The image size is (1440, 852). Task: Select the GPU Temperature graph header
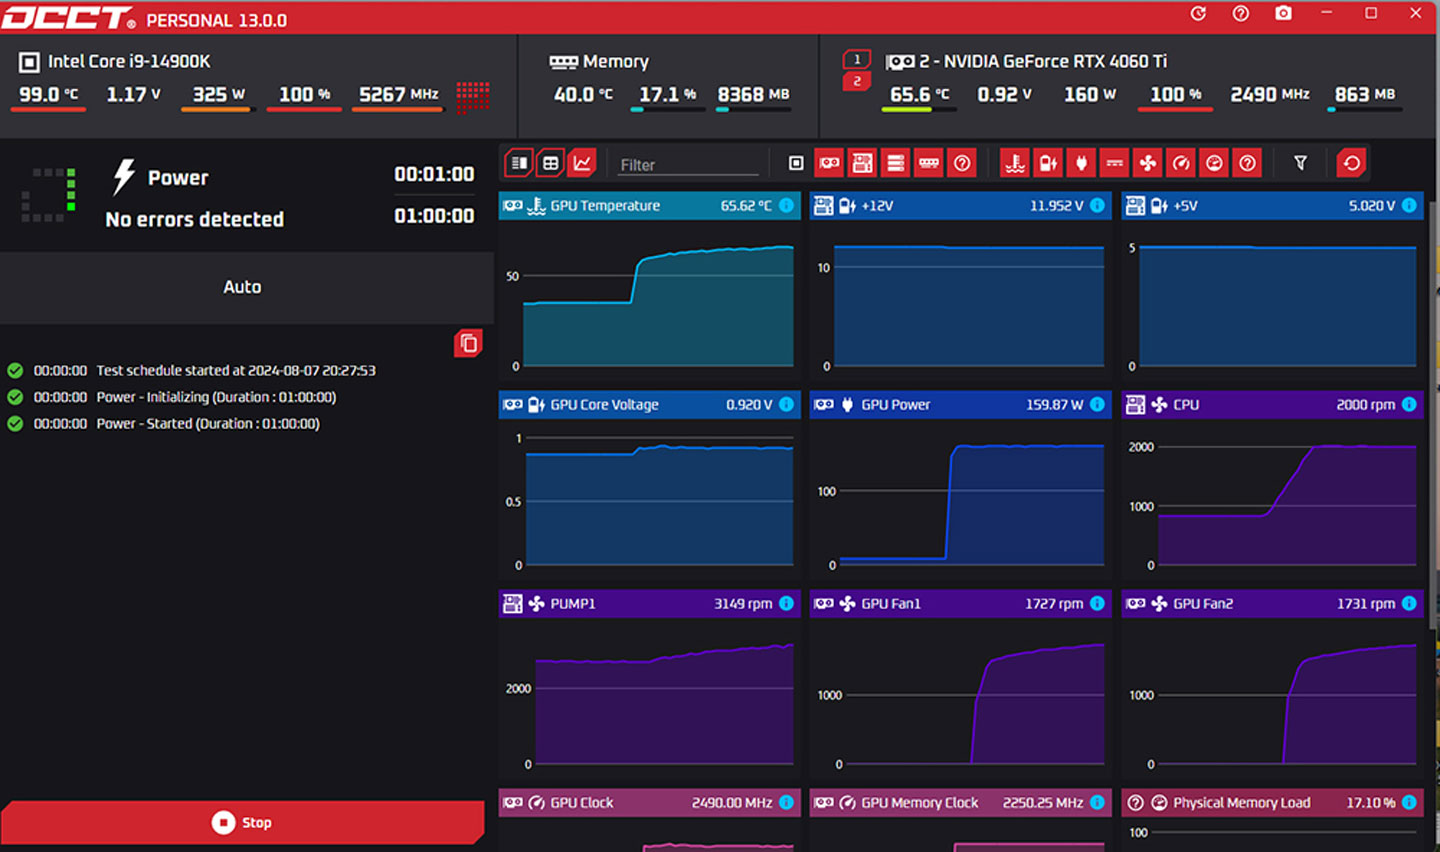point(649,206)
